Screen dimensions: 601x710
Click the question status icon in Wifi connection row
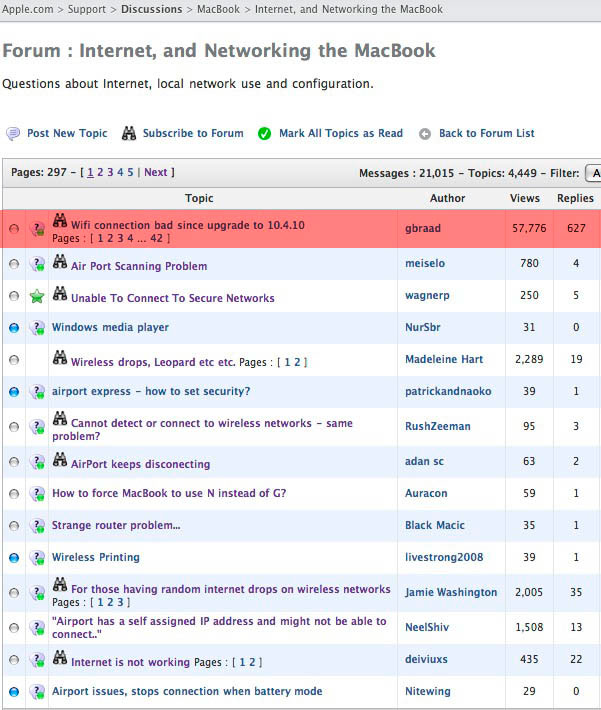37,229
